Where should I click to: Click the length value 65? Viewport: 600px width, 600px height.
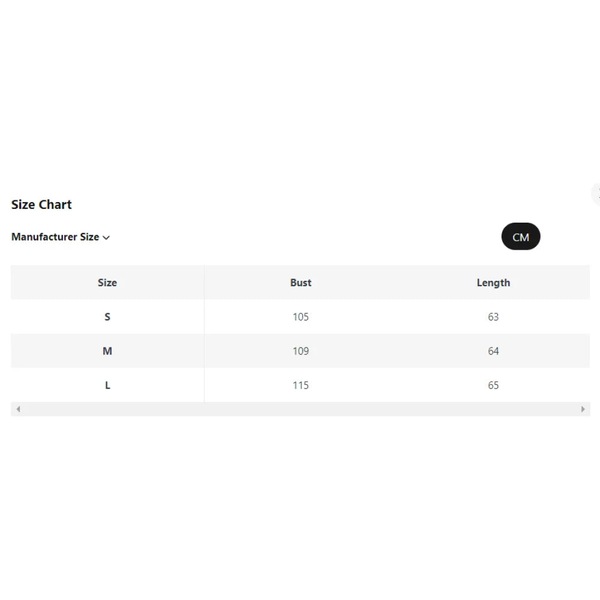(493, 385)
